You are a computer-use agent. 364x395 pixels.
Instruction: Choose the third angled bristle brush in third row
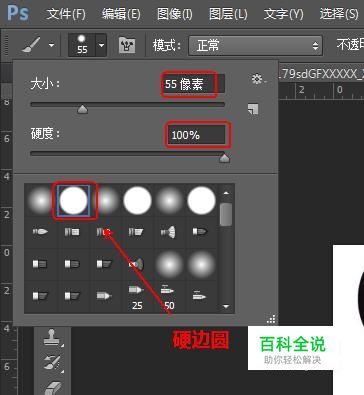pyautogui.click(x=104, y=264)
